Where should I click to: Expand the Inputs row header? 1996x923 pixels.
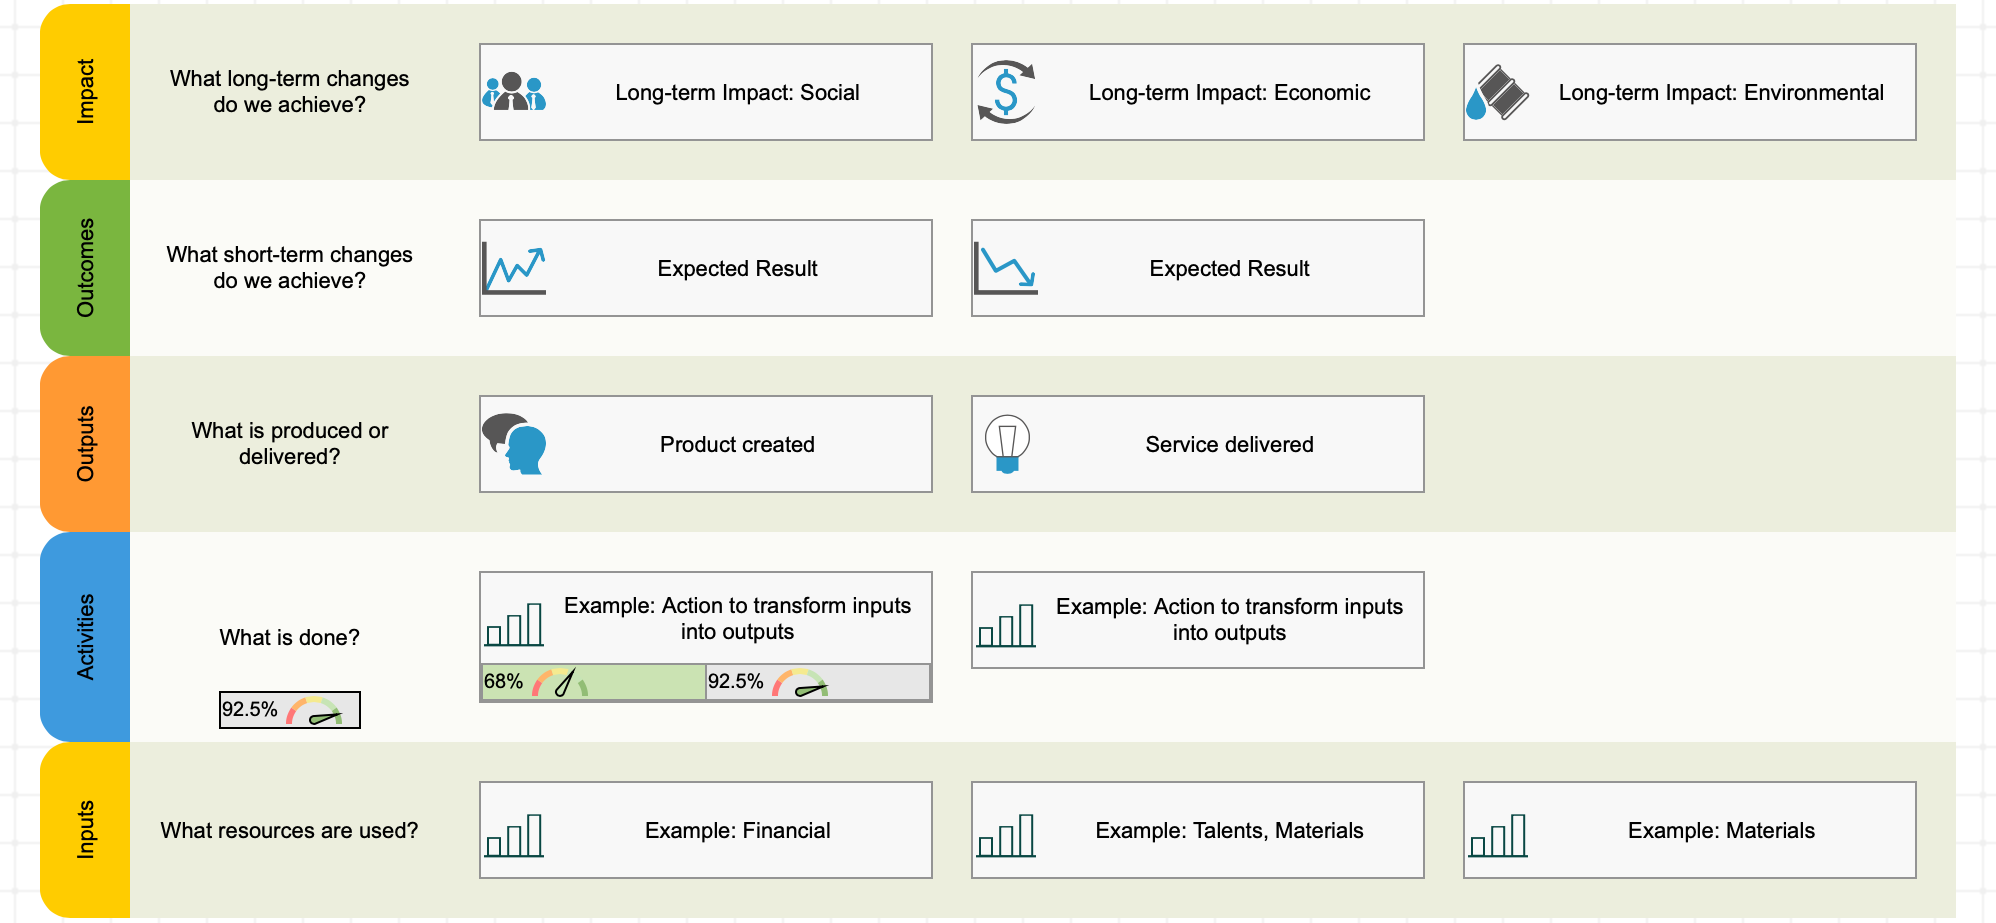(84, 830)
